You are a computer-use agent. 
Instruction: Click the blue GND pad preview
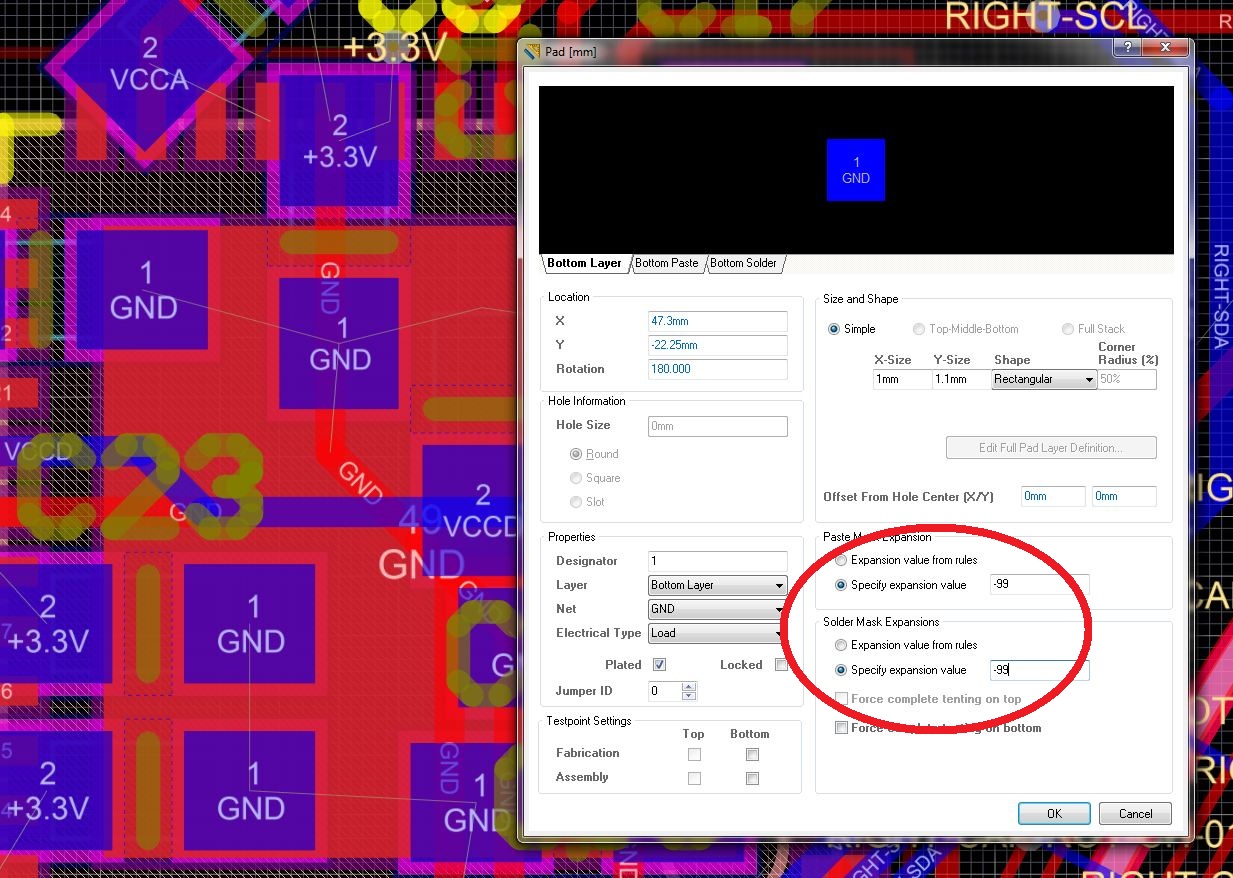(856, 170)
